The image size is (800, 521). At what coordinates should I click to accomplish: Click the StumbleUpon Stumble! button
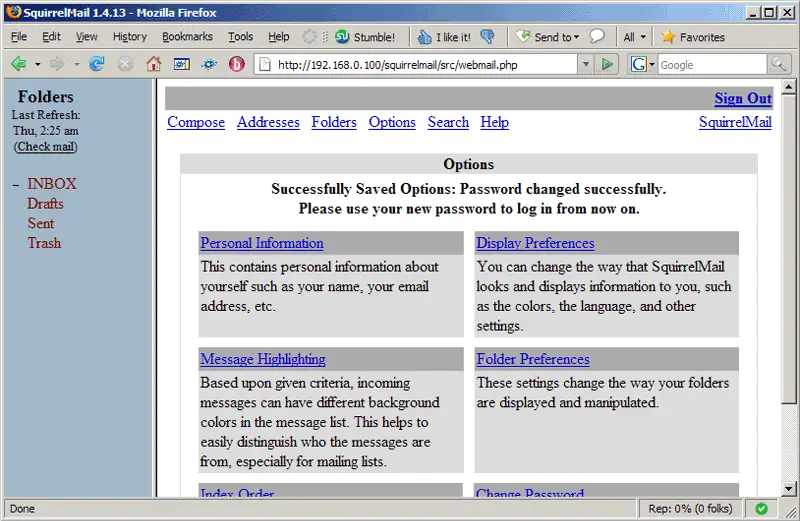point(365,37)
